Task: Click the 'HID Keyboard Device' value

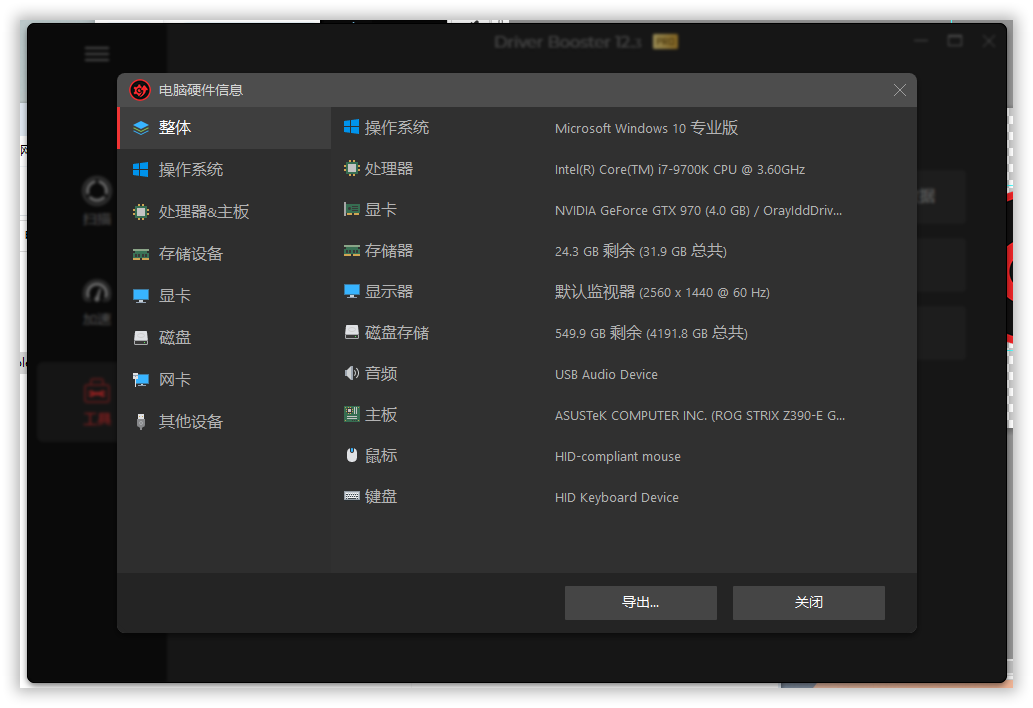Action: tap(617, 497)
